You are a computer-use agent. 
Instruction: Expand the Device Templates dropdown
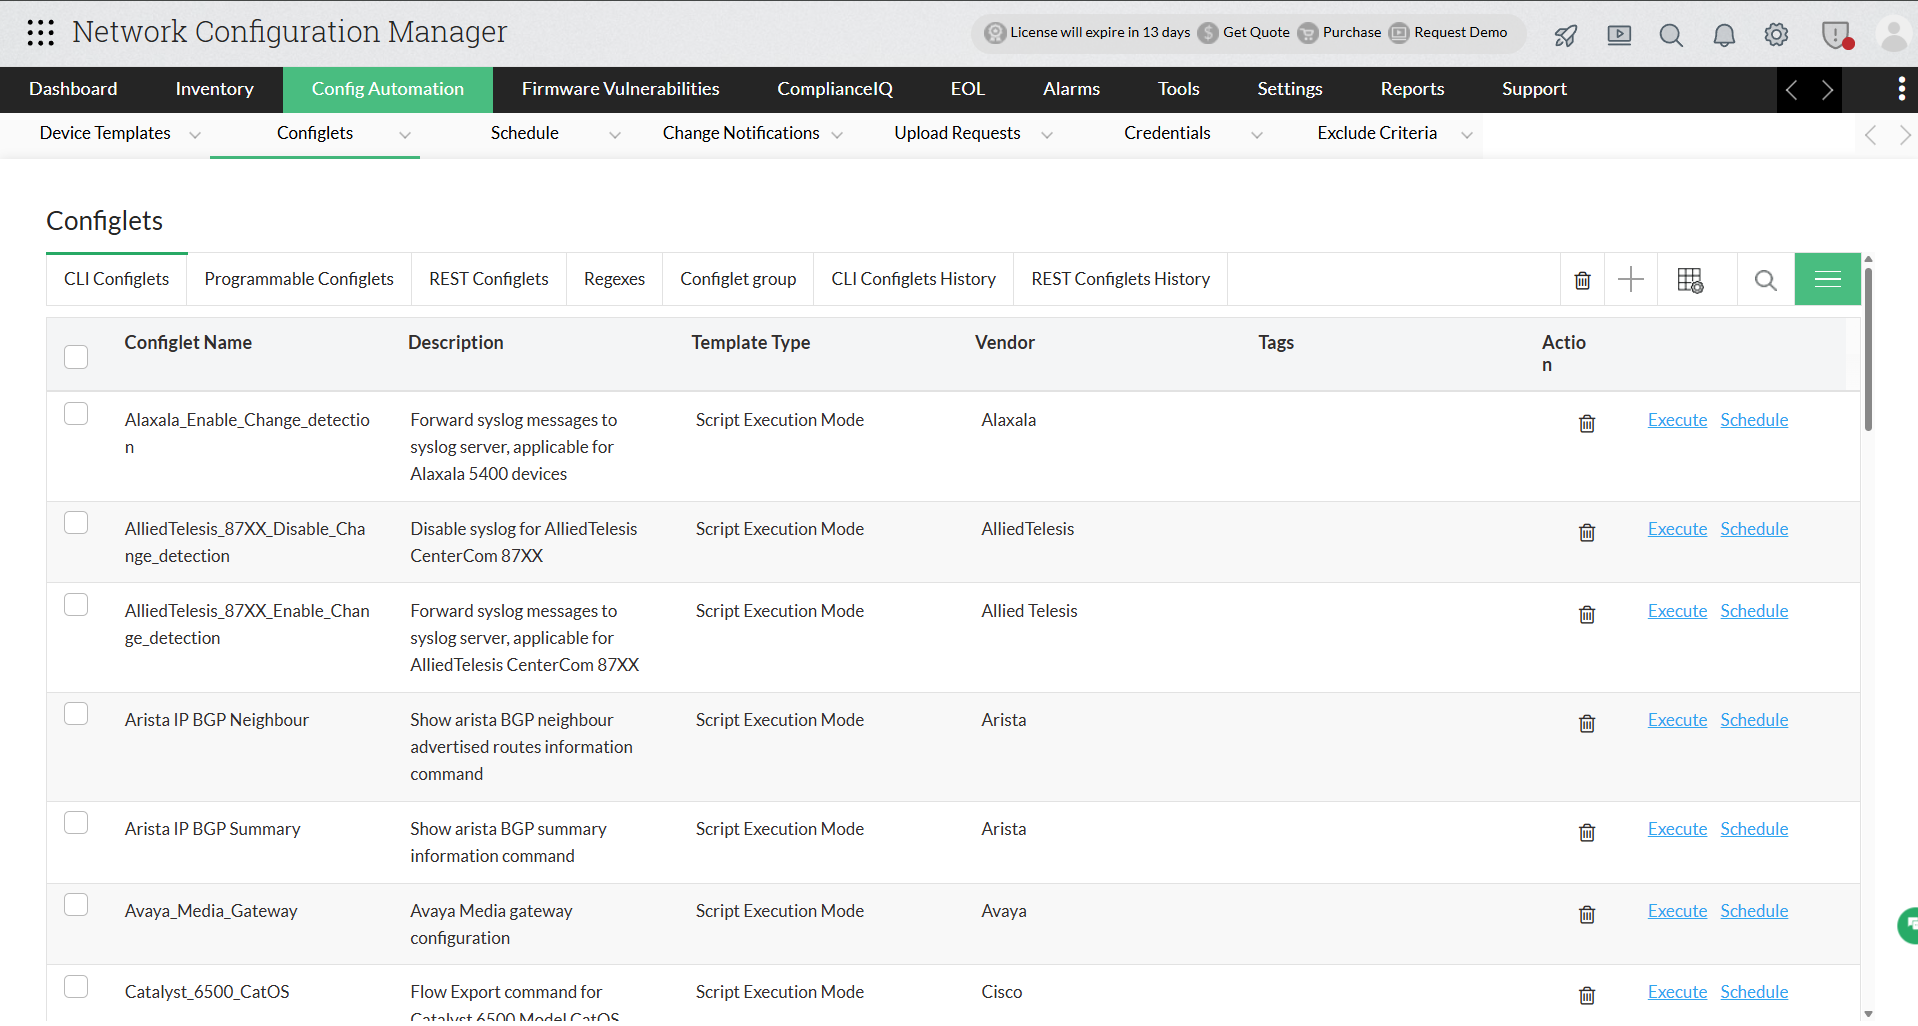click(195, 134)
